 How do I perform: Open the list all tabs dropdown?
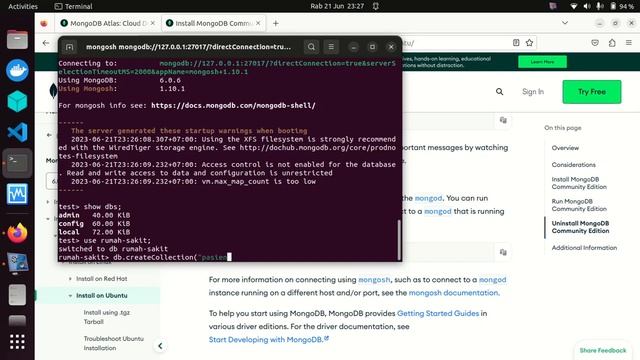pos(565,23)
